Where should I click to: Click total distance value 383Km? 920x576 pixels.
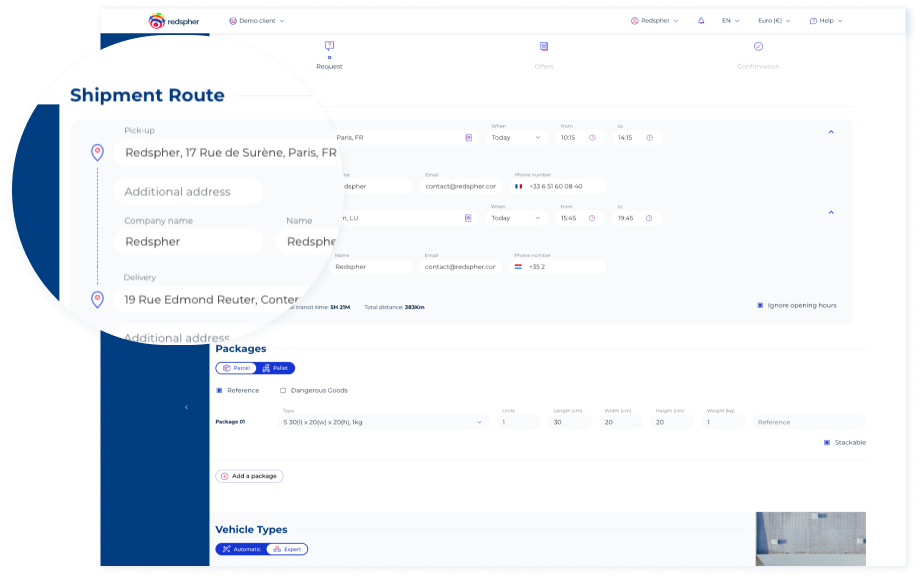[414, 307]
